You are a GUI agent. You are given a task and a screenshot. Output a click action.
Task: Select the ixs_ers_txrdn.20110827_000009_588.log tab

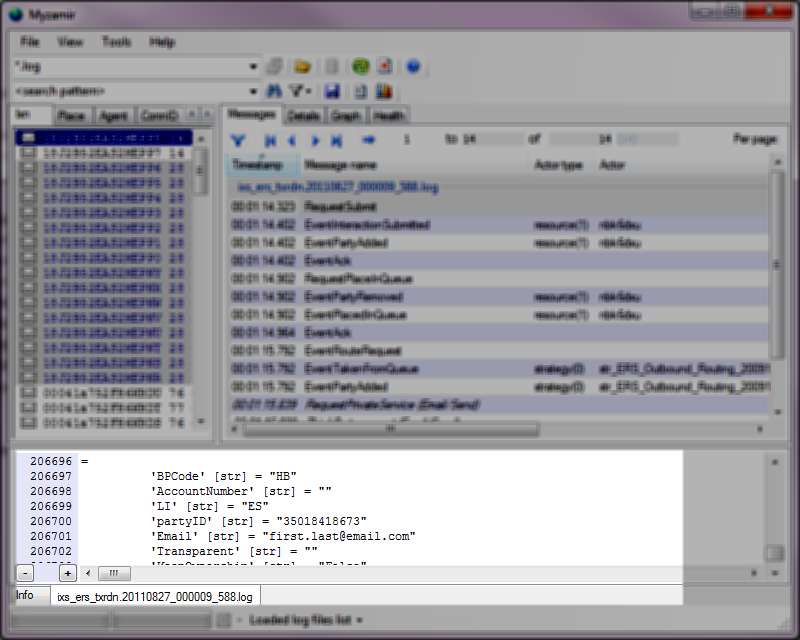tap(155, 596)
